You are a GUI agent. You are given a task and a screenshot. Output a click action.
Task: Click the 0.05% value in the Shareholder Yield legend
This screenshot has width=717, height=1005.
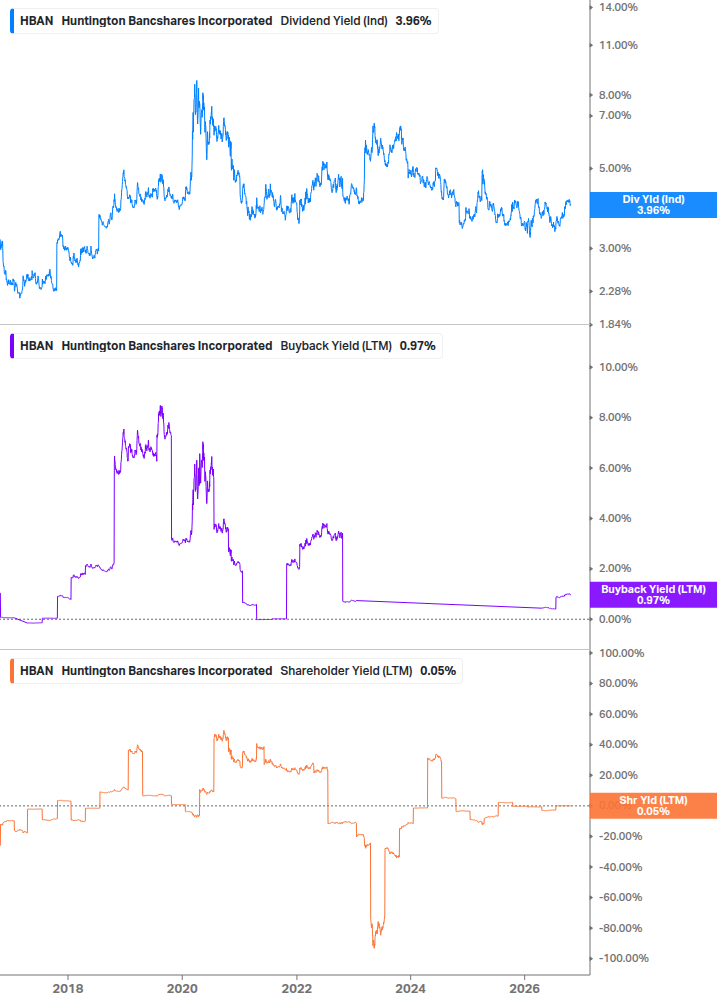(x=438, y=671)
